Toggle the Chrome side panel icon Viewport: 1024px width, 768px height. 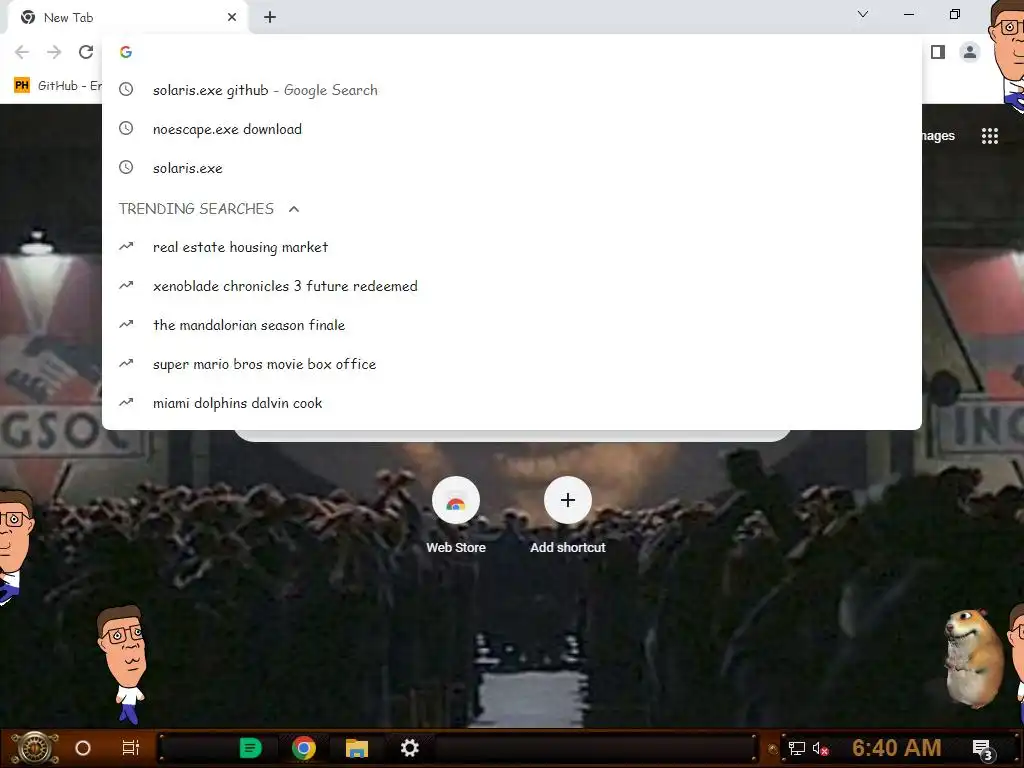coord(938,52)
